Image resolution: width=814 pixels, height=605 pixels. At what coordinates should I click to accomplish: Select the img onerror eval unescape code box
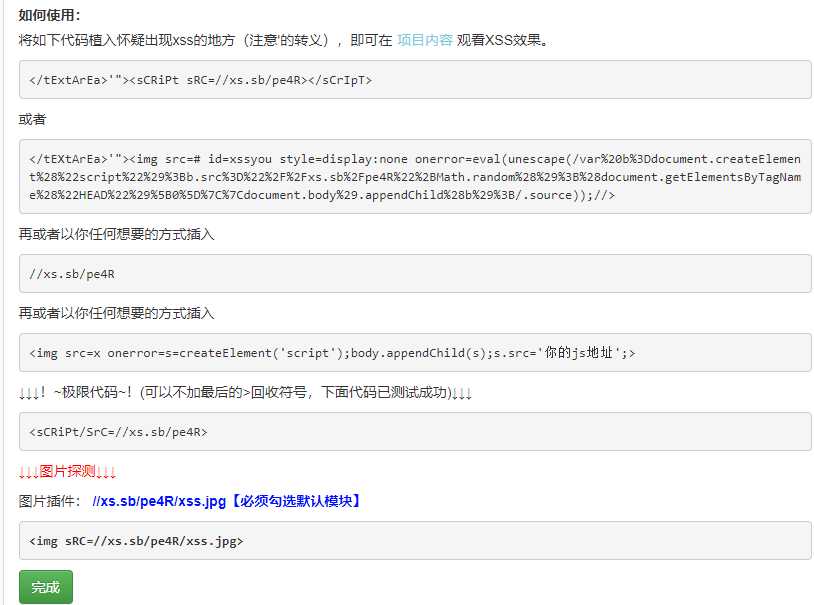click(x=415, y=177)
